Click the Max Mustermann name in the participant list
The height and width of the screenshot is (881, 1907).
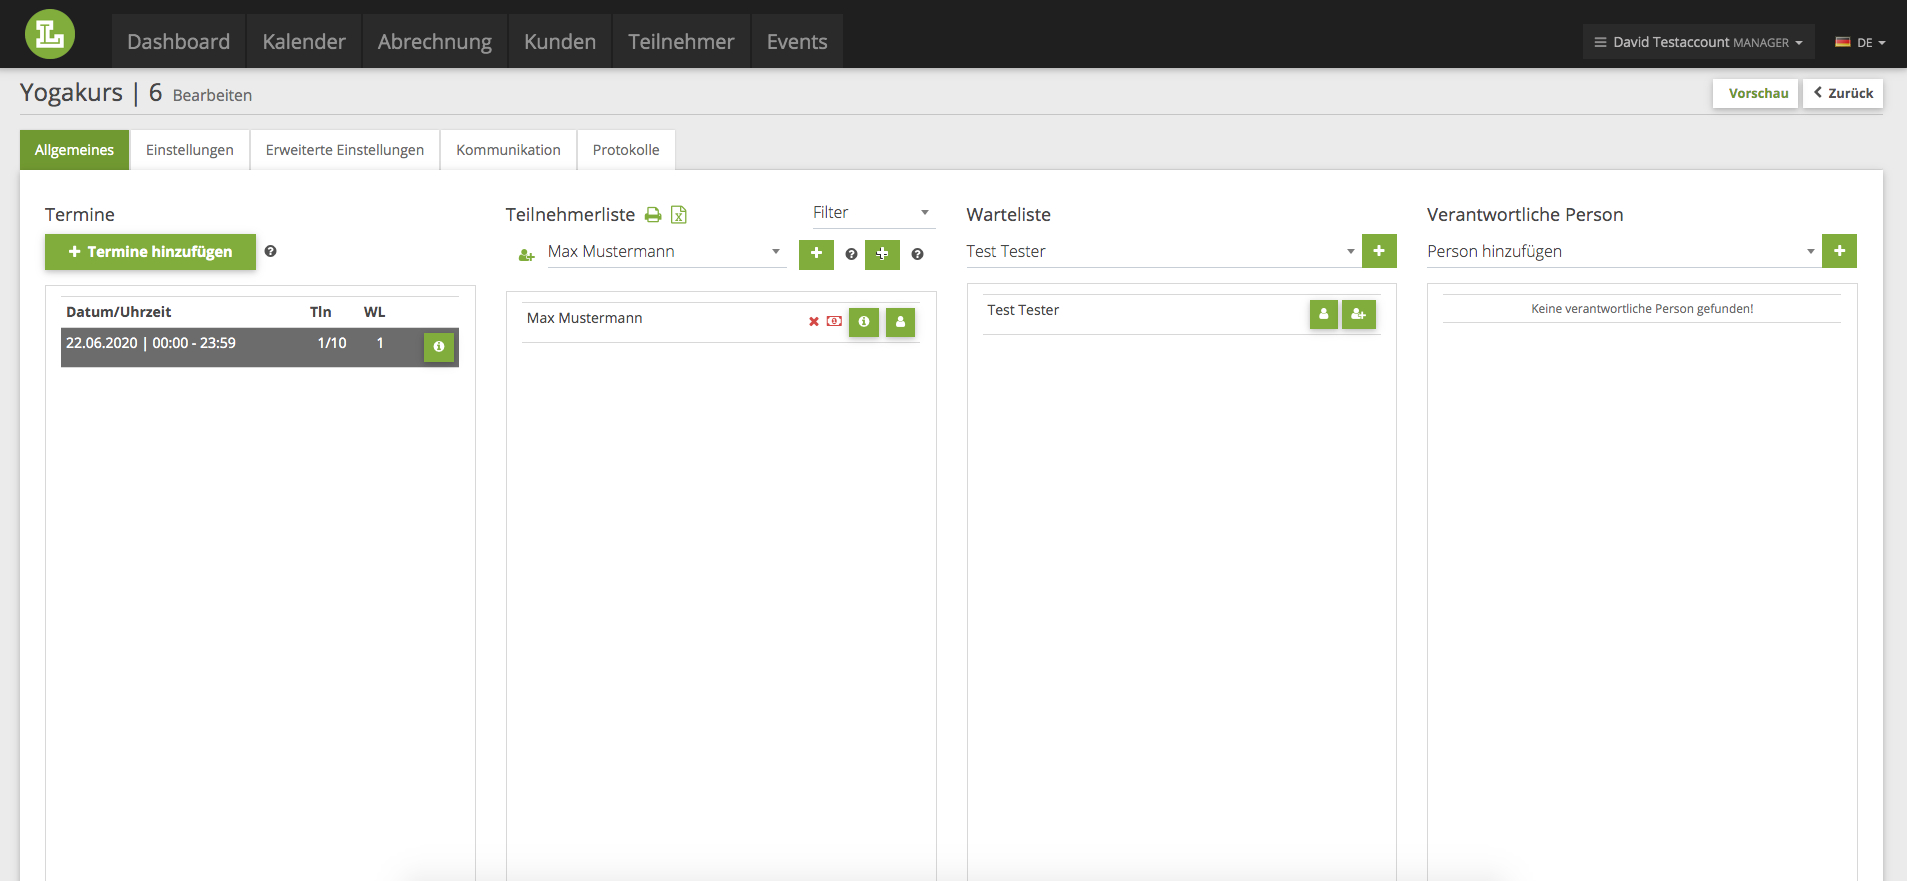tap(584, 318)
